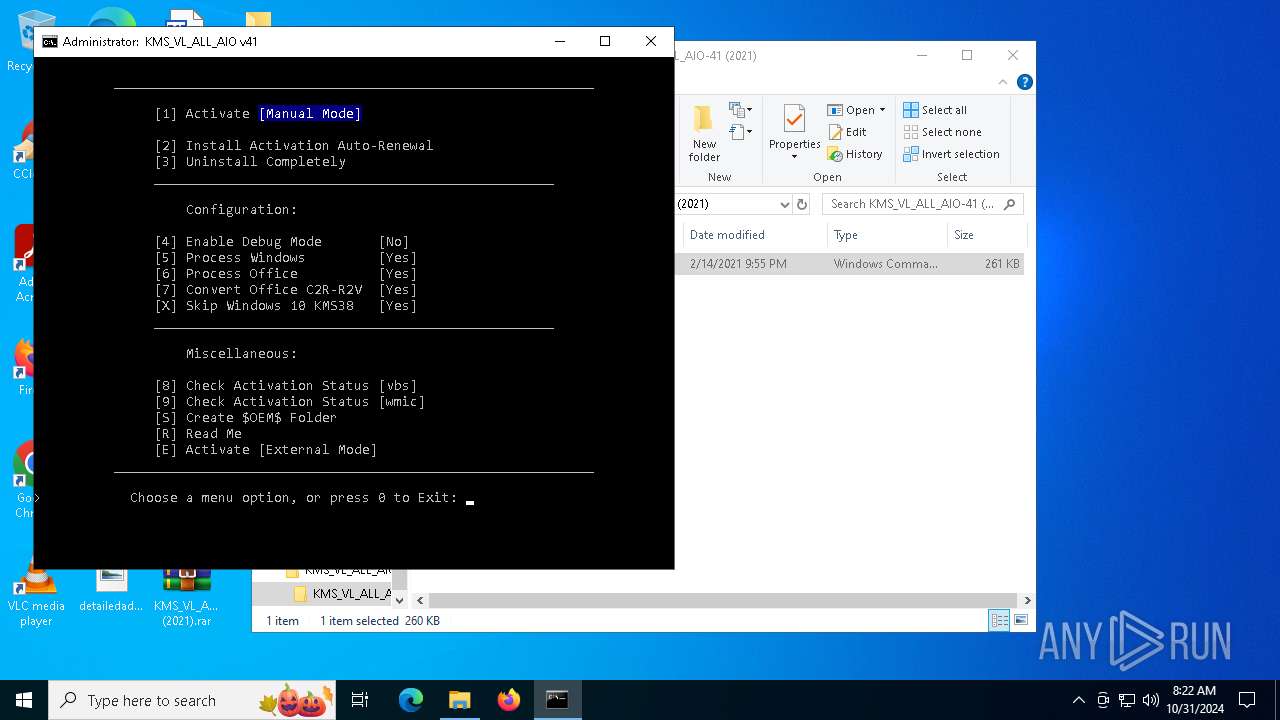Click Select all in ribbon
Viewport: 1280px width, 720px height.
point(935,110)
